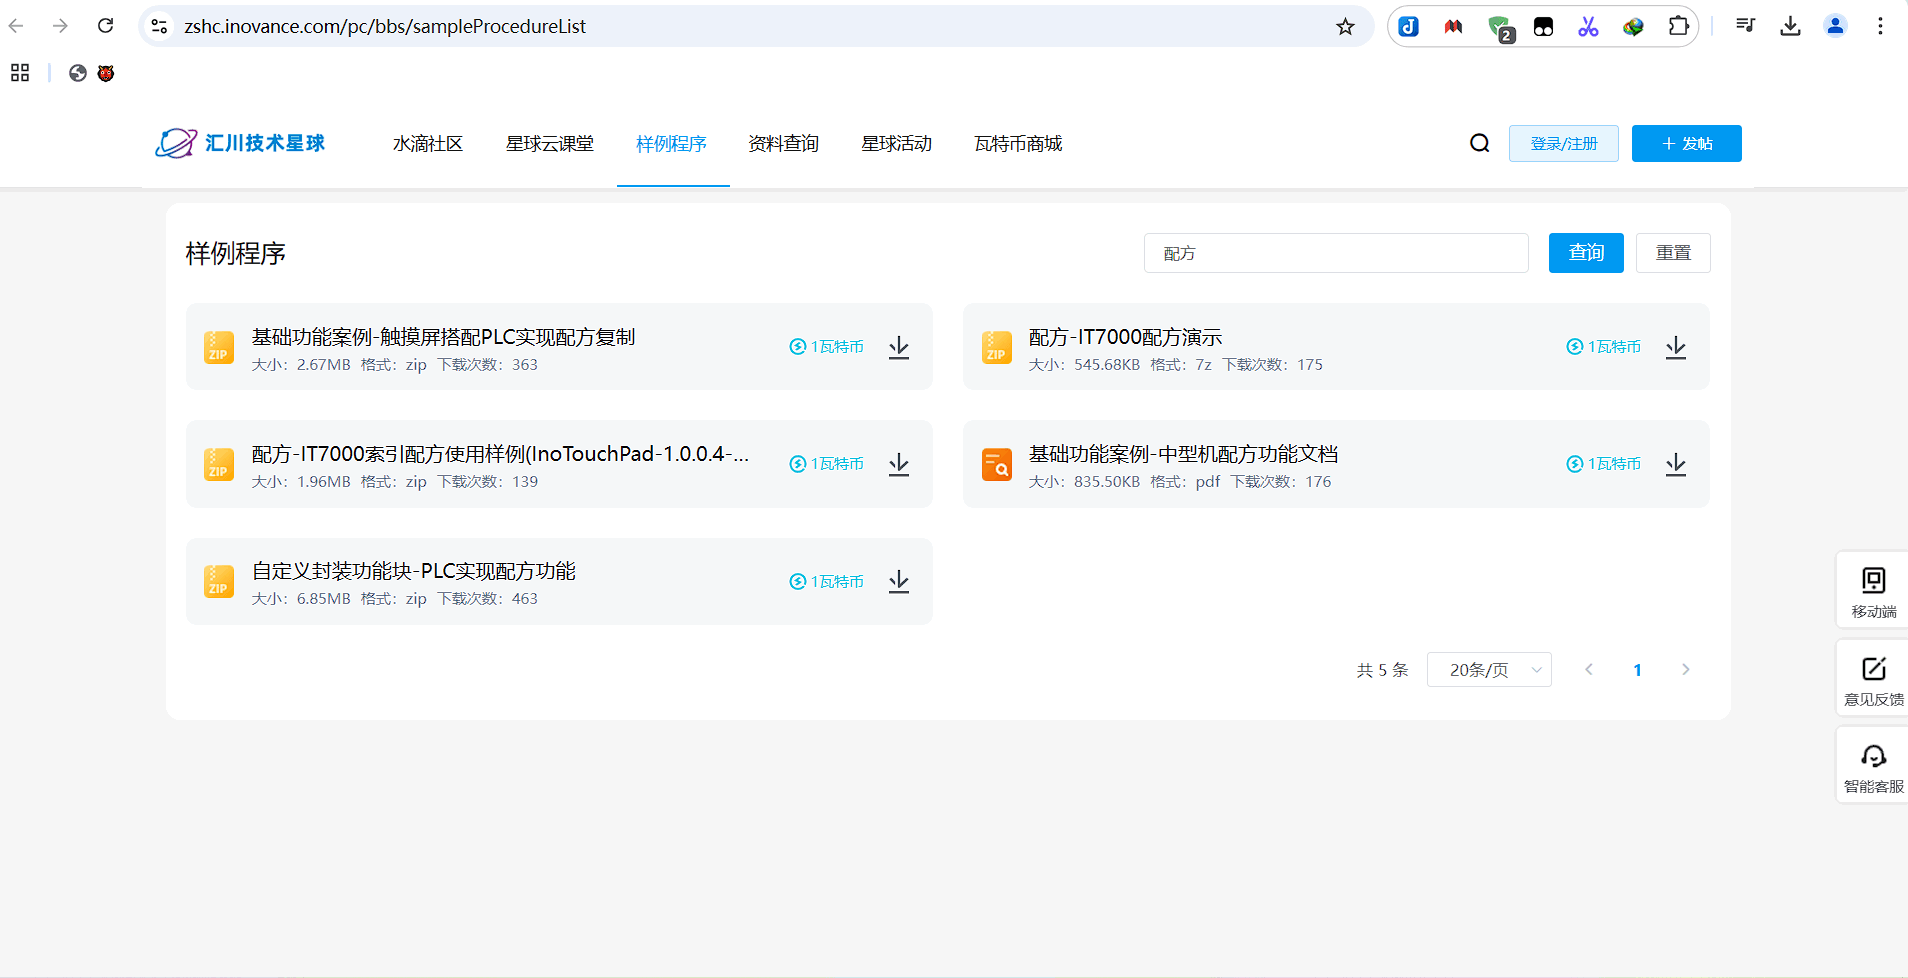The width and height of the screenshot is (1908, 978).
Task: Click the 汇川技术星球 logo
Action: click(x=241, y=144)
